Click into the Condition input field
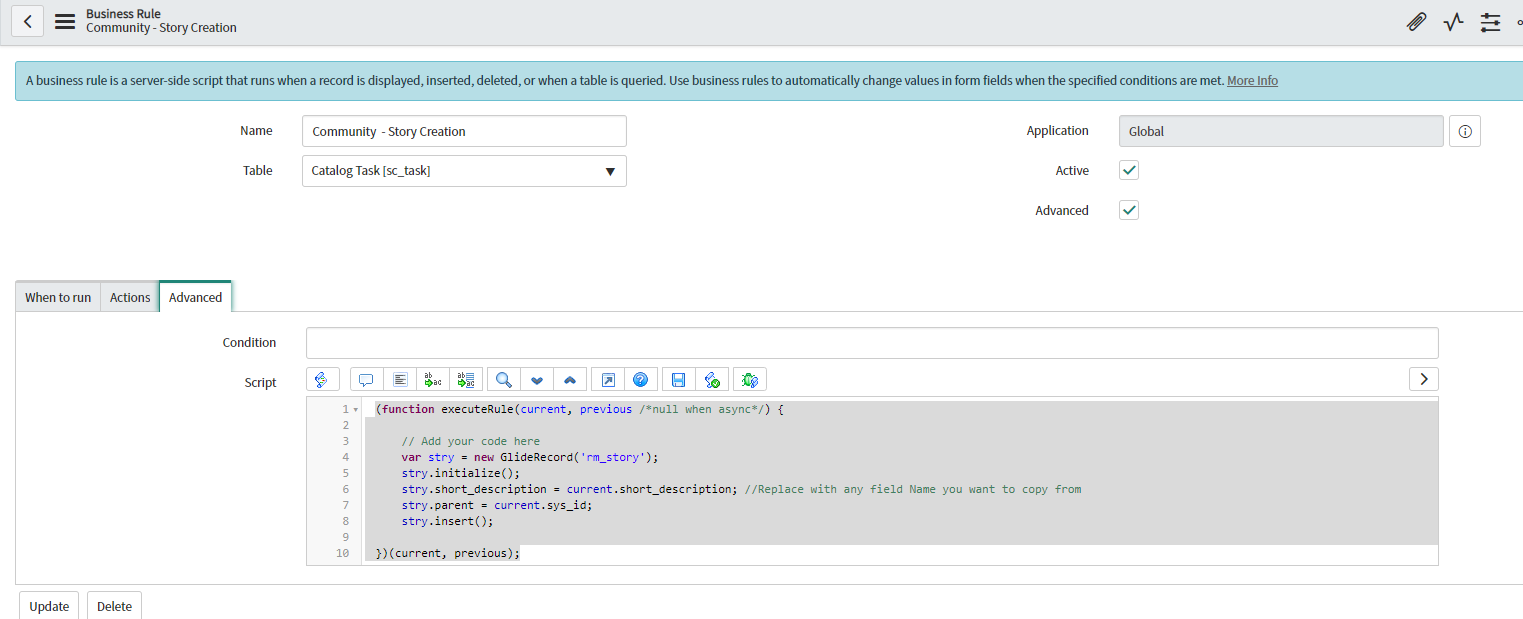This screenshot has width=1523, height=619. click(871, 343)
